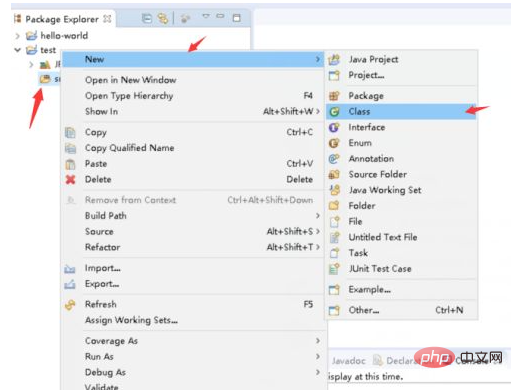Open the Refactor submenu
The width and height of the screenshot is (513, 390).
tap(193, 247)
